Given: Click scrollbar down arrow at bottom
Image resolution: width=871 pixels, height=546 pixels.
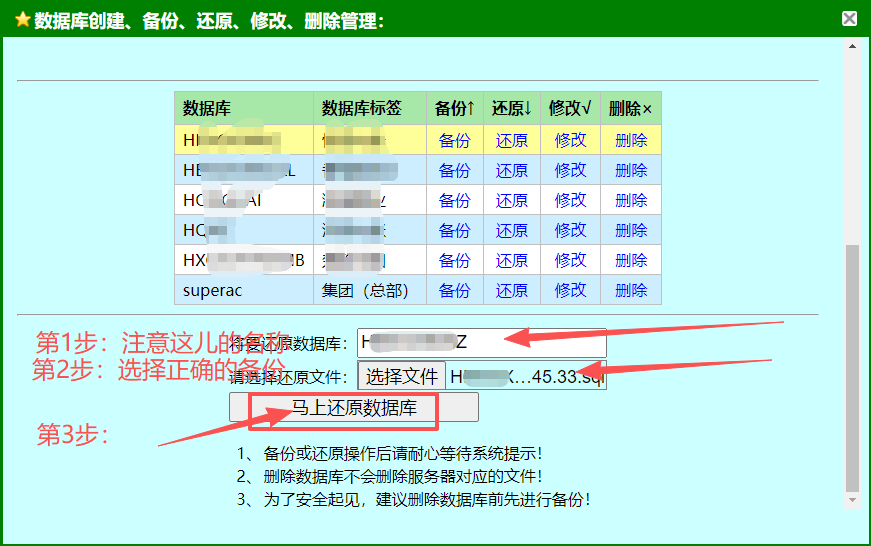Looking at the screenshot, I should 852,499.
